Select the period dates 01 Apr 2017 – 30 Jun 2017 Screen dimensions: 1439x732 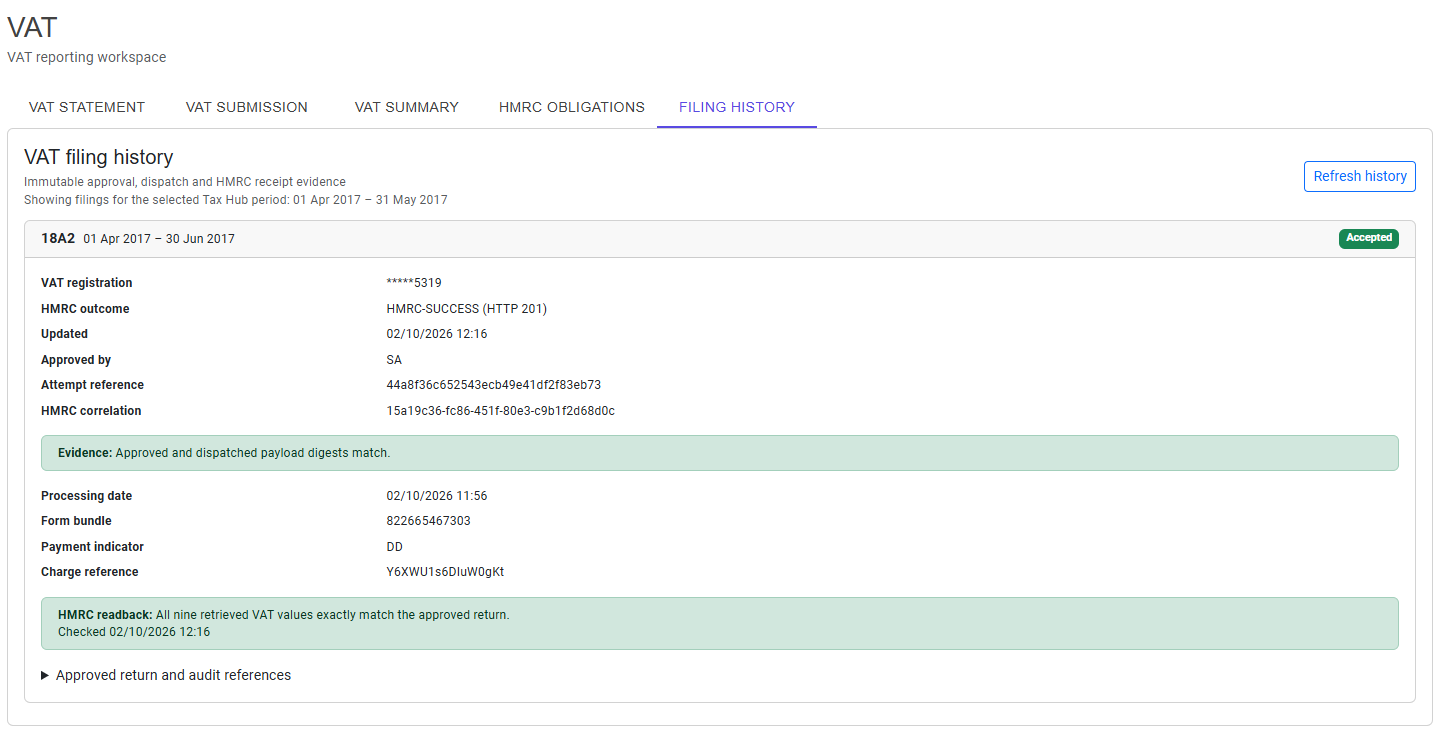(159, 239)
